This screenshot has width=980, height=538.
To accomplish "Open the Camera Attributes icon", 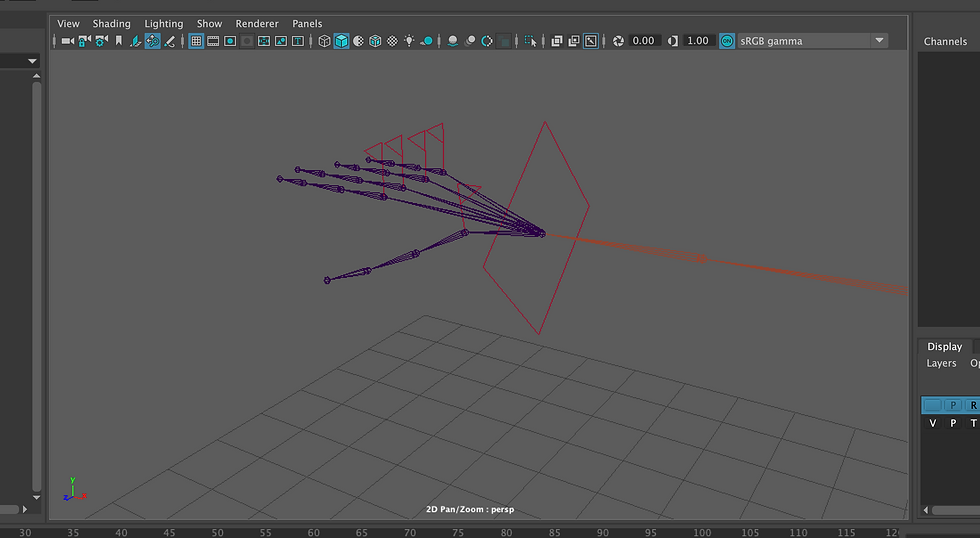I will [x=101, y=41].
